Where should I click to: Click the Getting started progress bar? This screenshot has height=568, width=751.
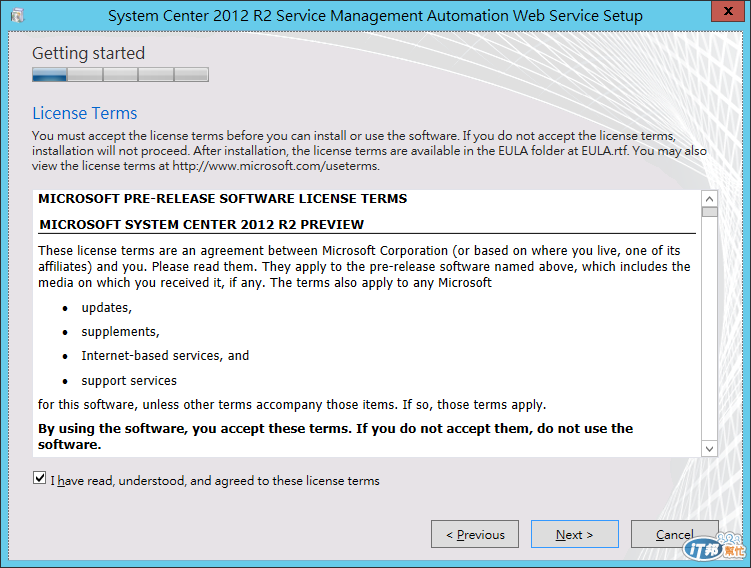click(x=120, y=75)
